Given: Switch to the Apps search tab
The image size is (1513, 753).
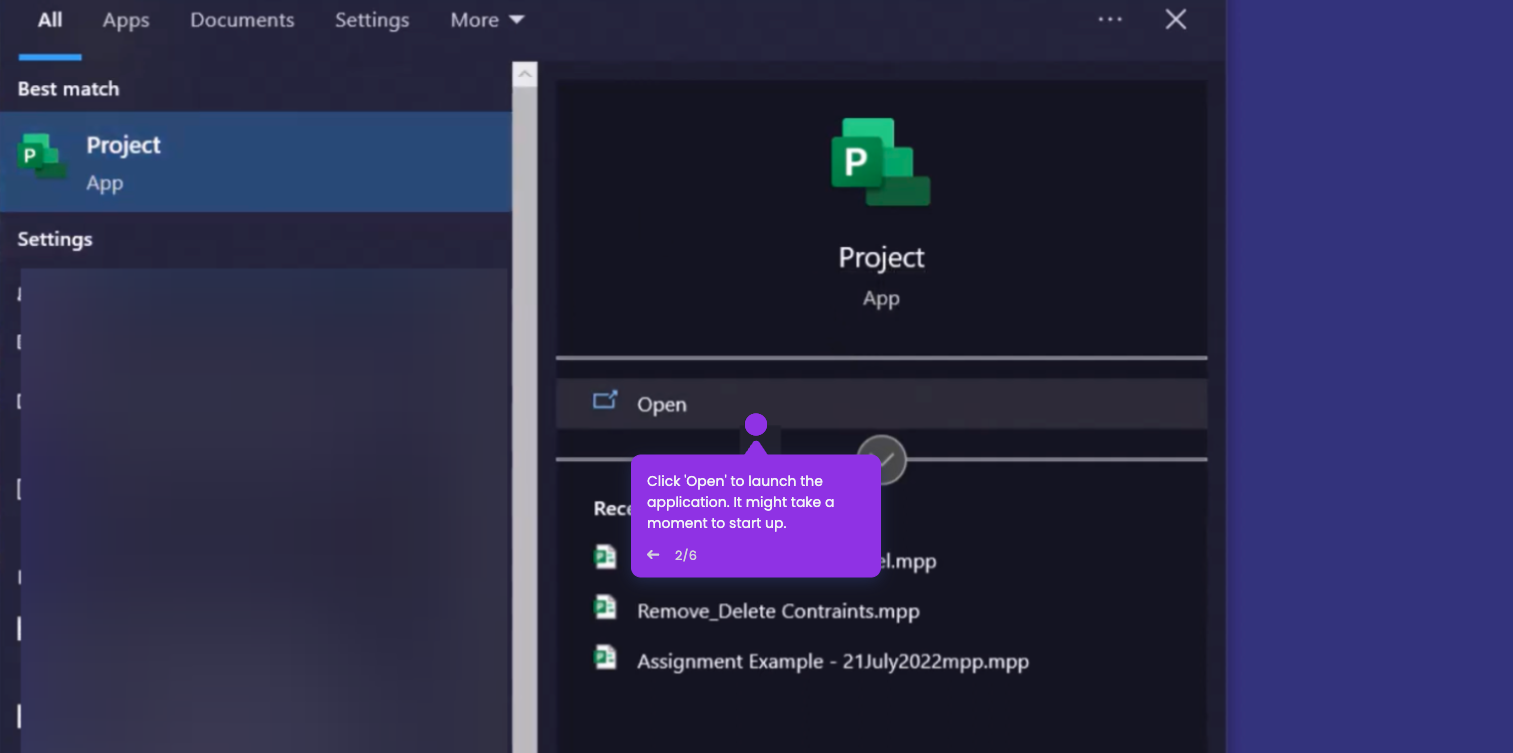Looking at the screenshot, I should tap(126, 20).
